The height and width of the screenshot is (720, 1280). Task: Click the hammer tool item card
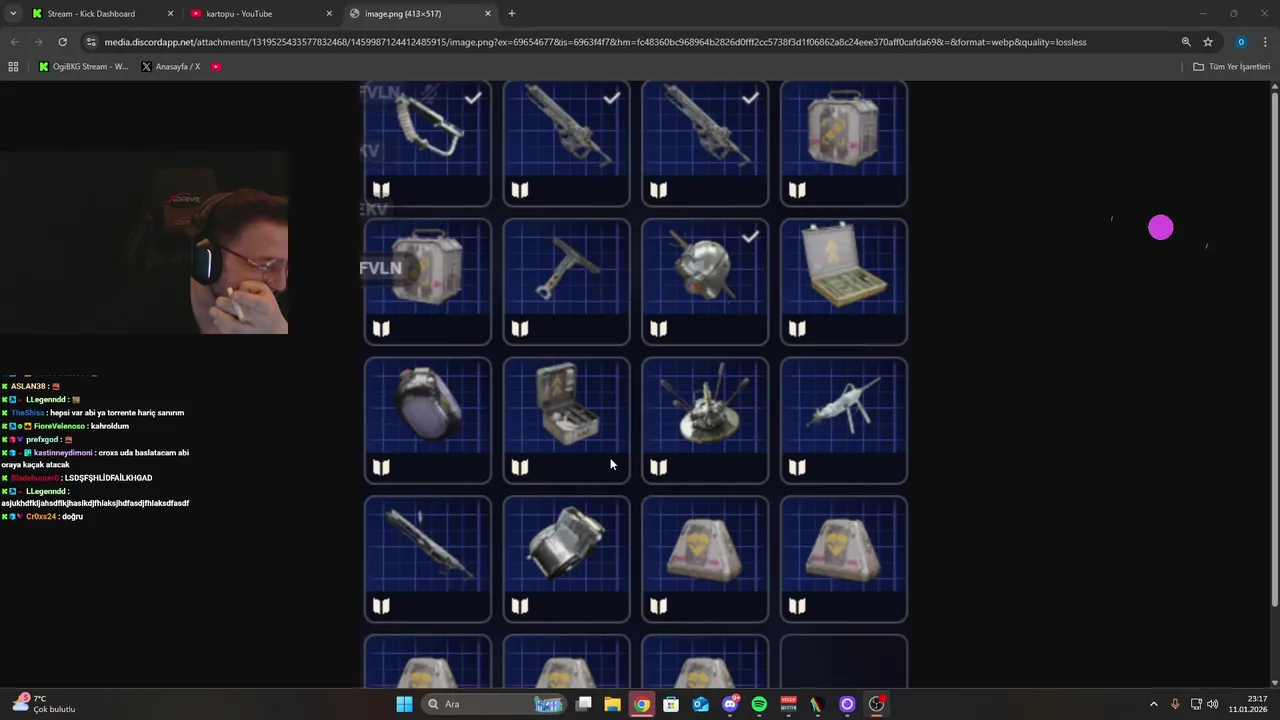click(566, 282)
